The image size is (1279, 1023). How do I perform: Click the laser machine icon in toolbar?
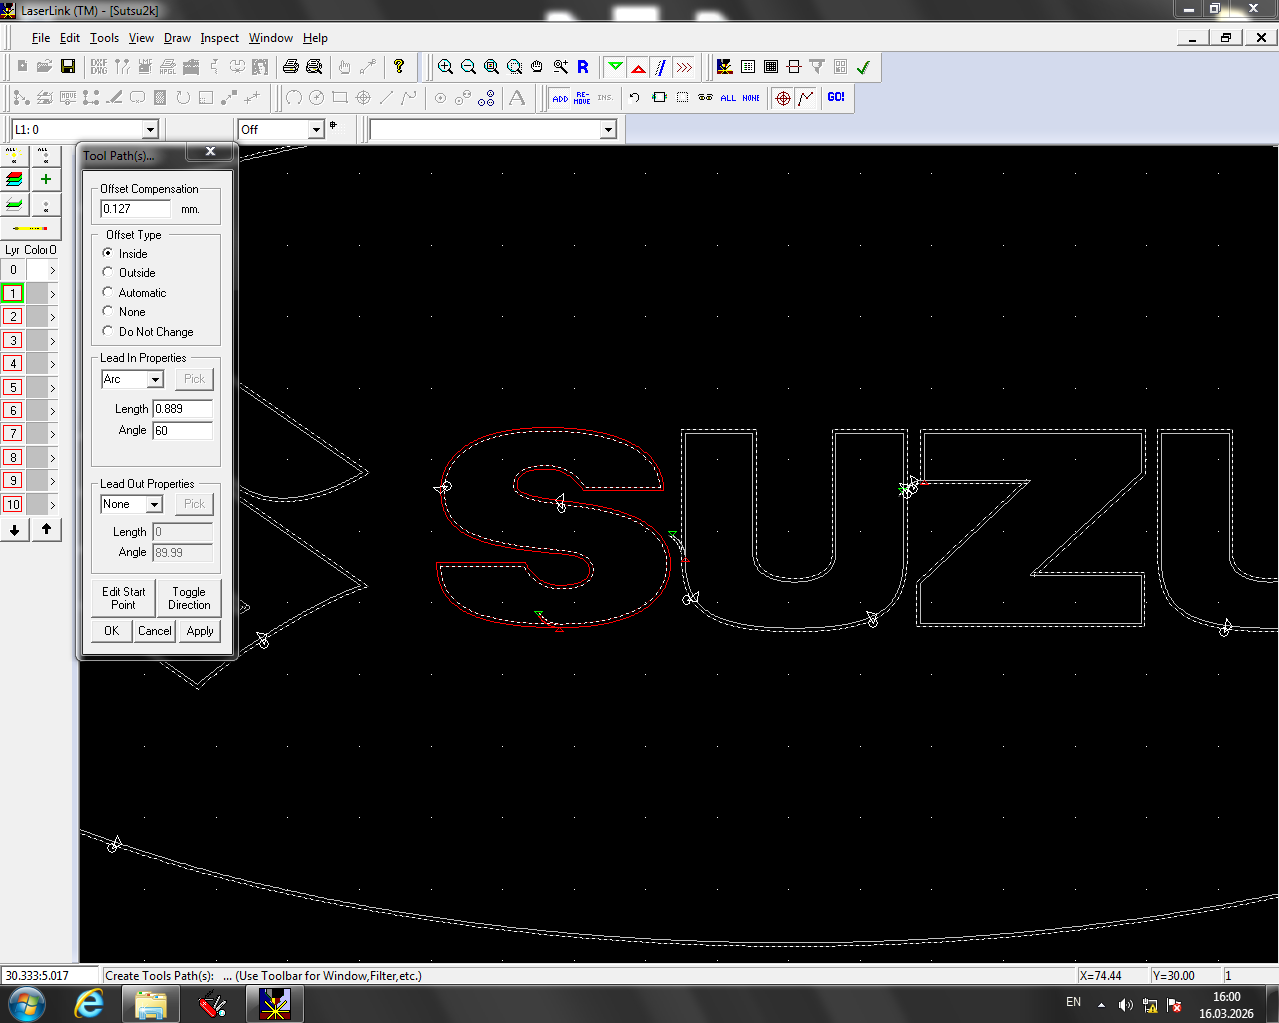pyautogui.click(x=725, y=67)
